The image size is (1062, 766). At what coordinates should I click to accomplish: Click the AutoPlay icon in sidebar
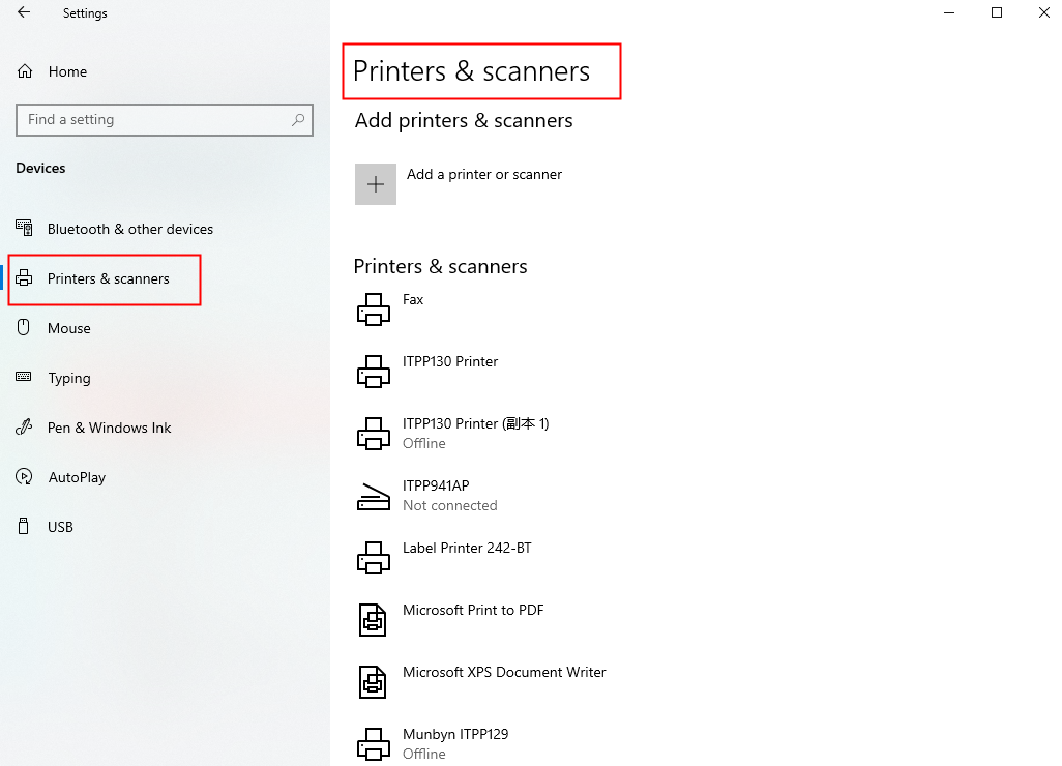click(x=24, y=477)
